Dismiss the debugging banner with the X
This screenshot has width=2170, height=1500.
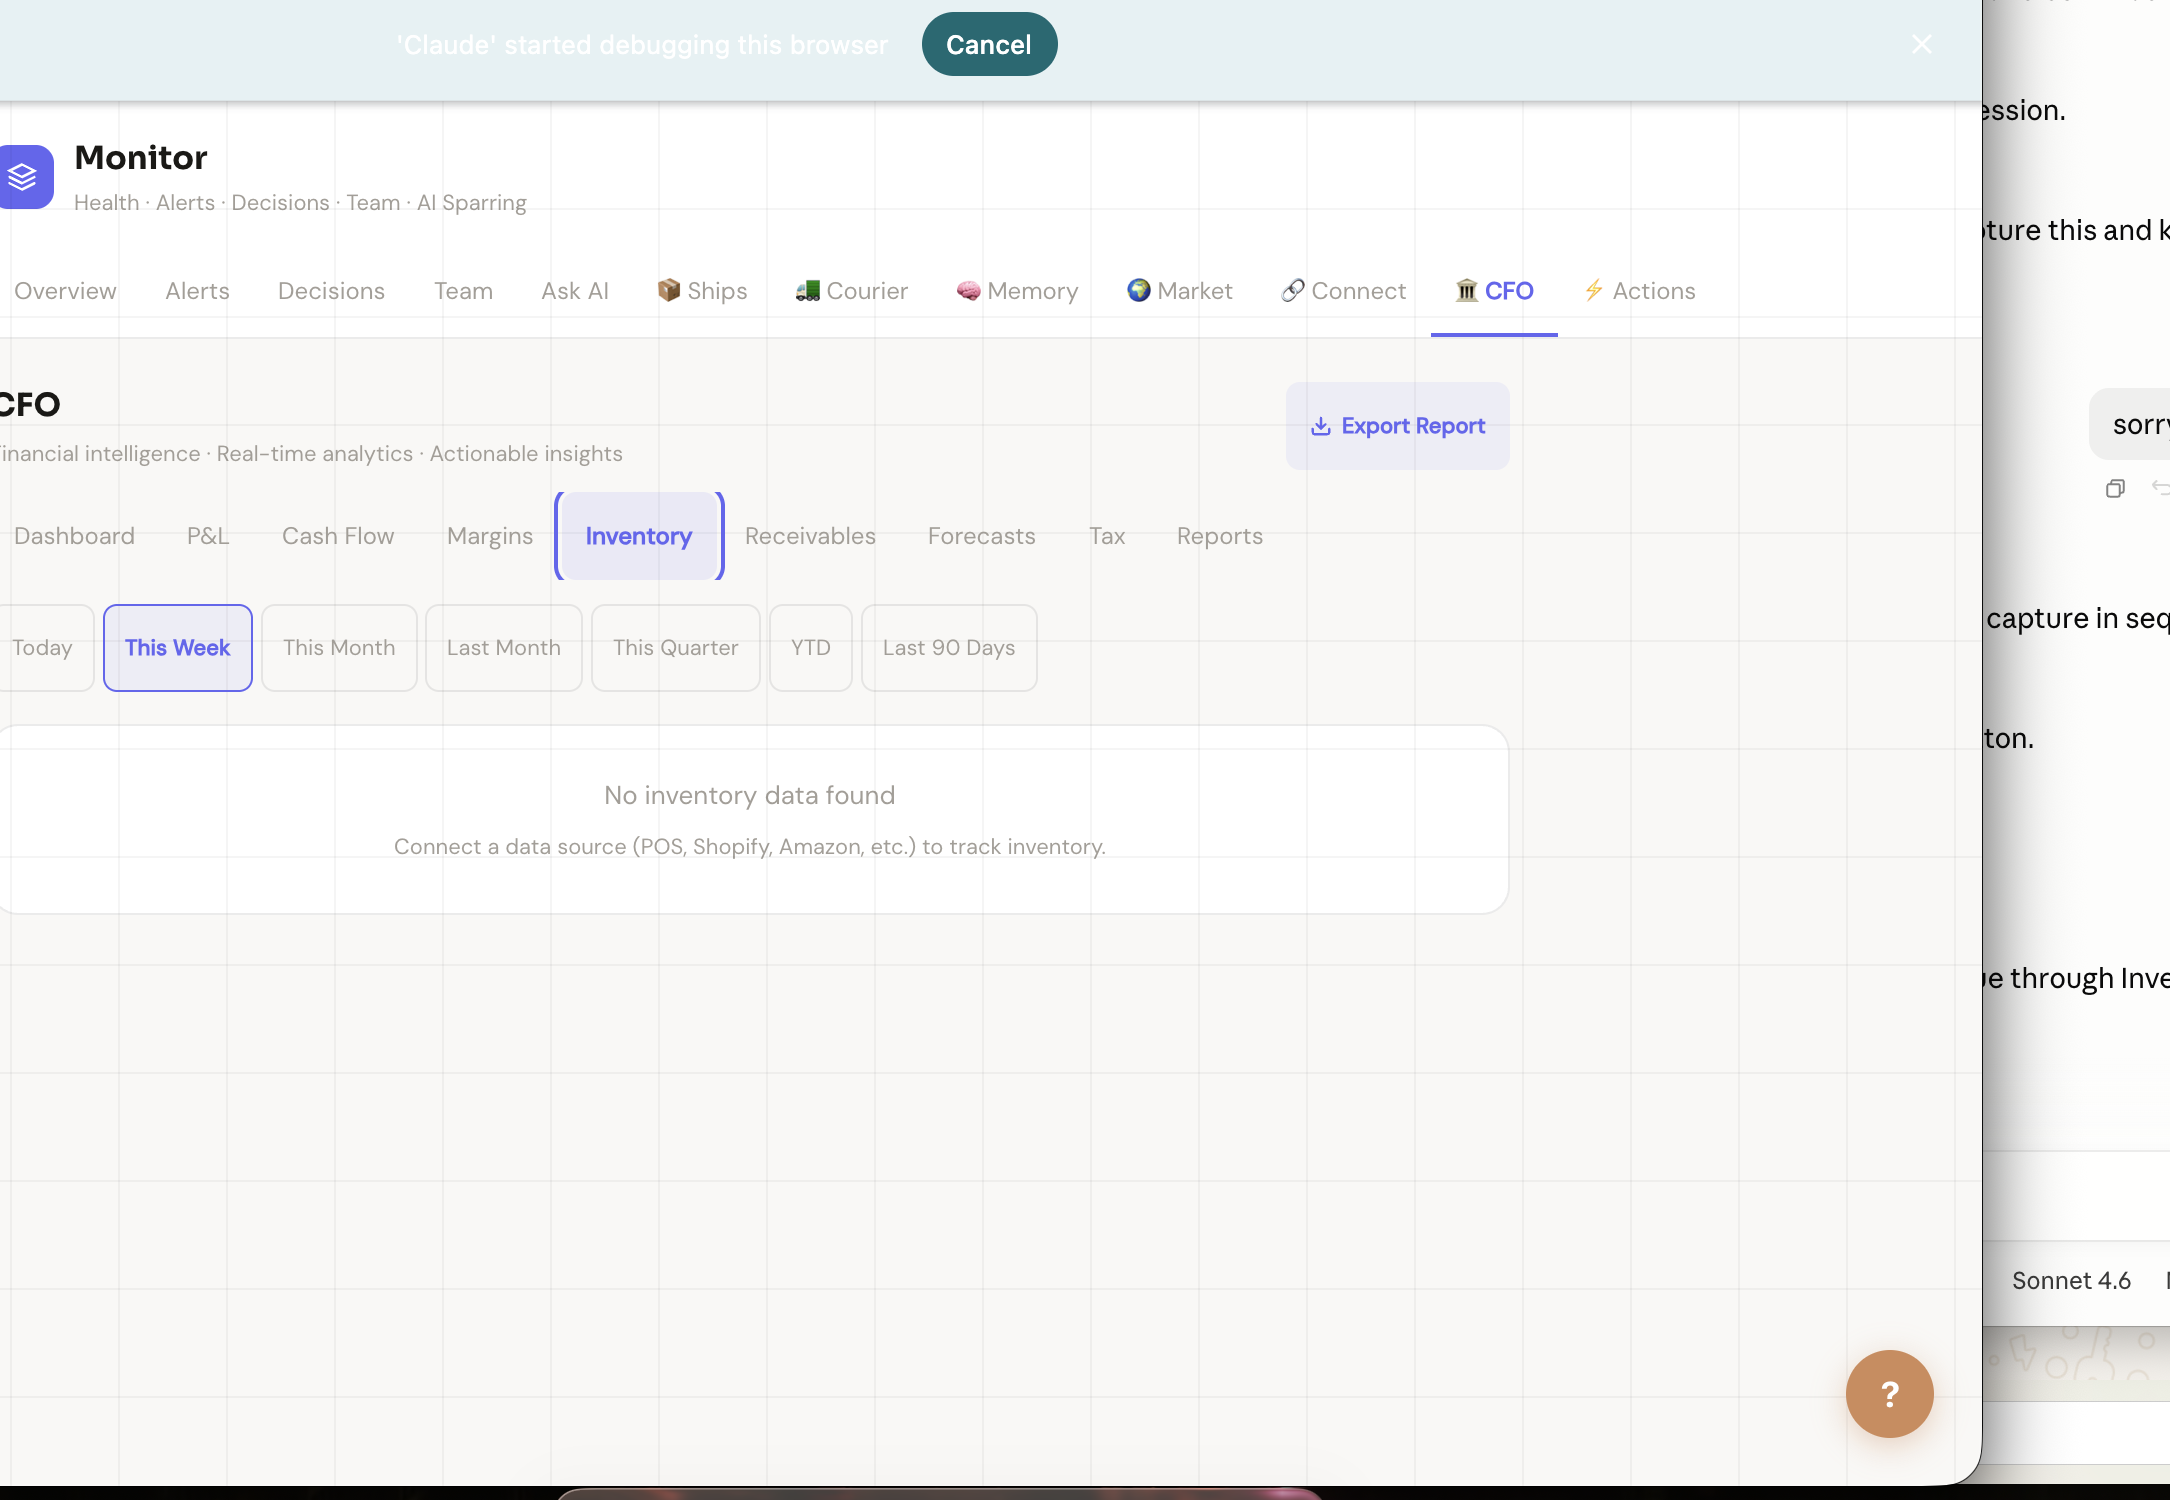pyautogui.click(x=1921, y=44)
